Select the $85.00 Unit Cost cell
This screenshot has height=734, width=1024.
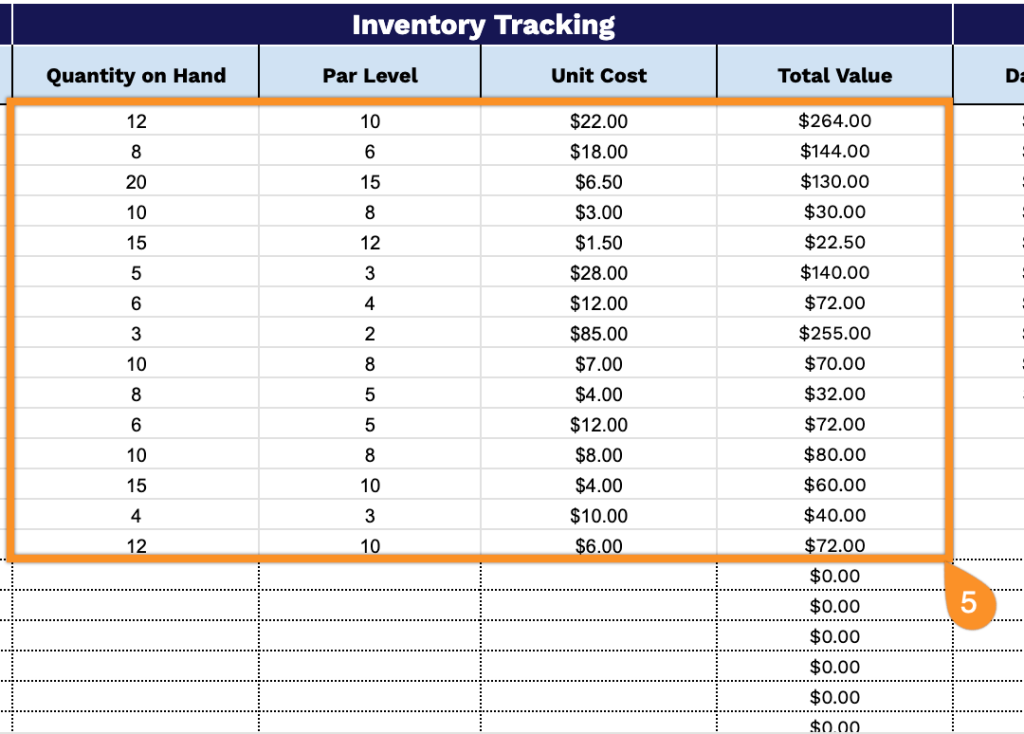click(599, 334)
